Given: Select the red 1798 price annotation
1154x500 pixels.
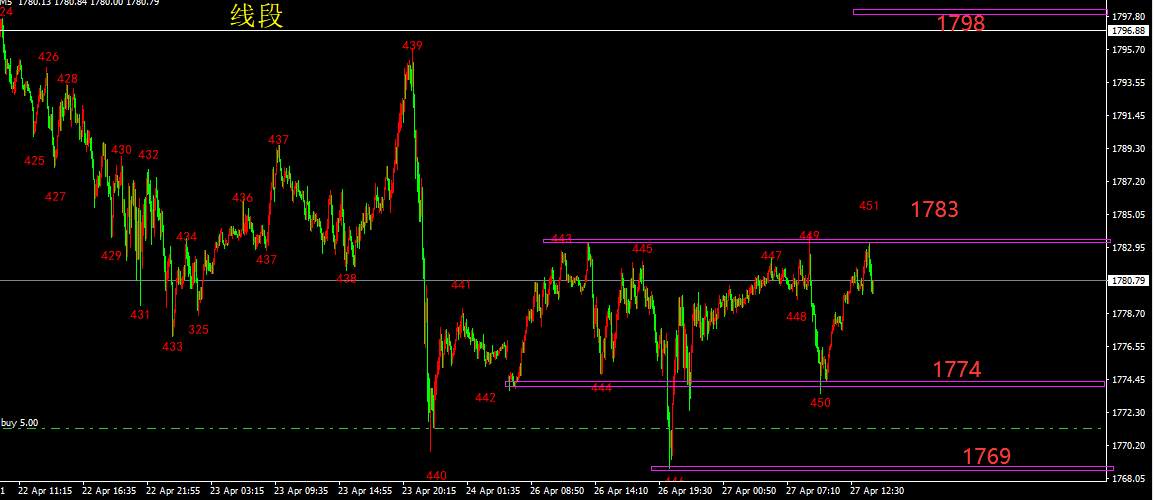Looking at the screenshot, I should [960, 23].
